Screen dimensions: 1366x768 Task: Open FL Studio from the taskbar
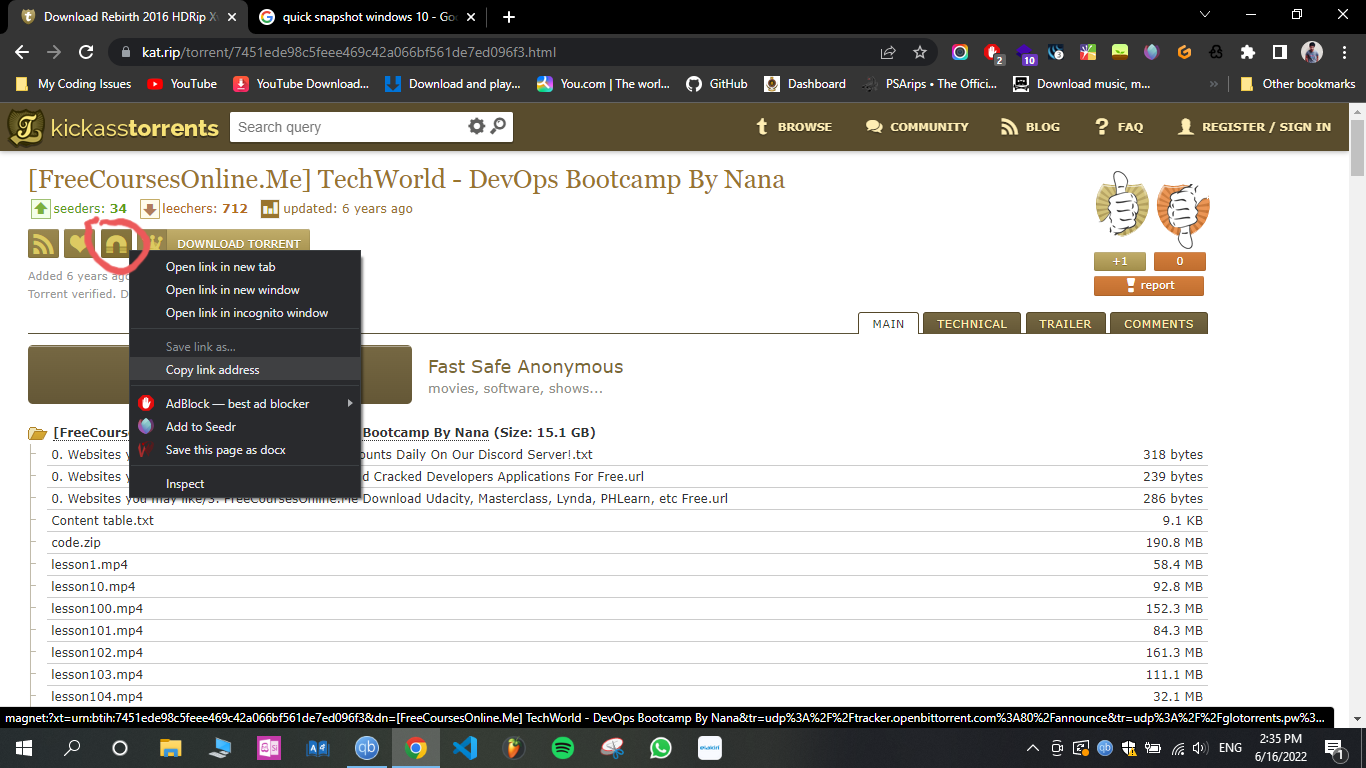514,748
